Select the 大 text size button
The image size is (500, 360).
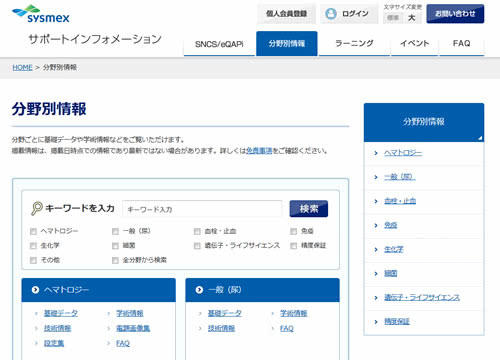(412, 18)
